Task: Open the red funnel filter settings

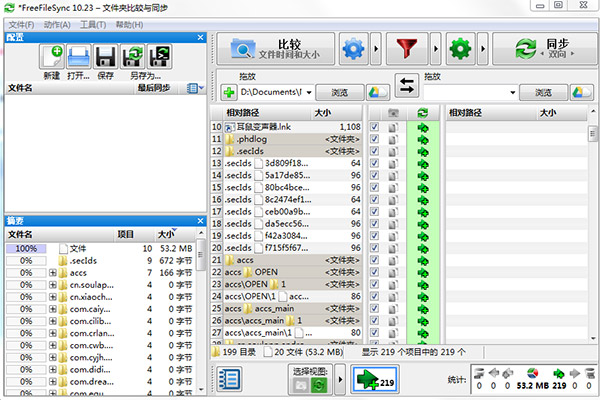Action: click(x=407, y=48)
